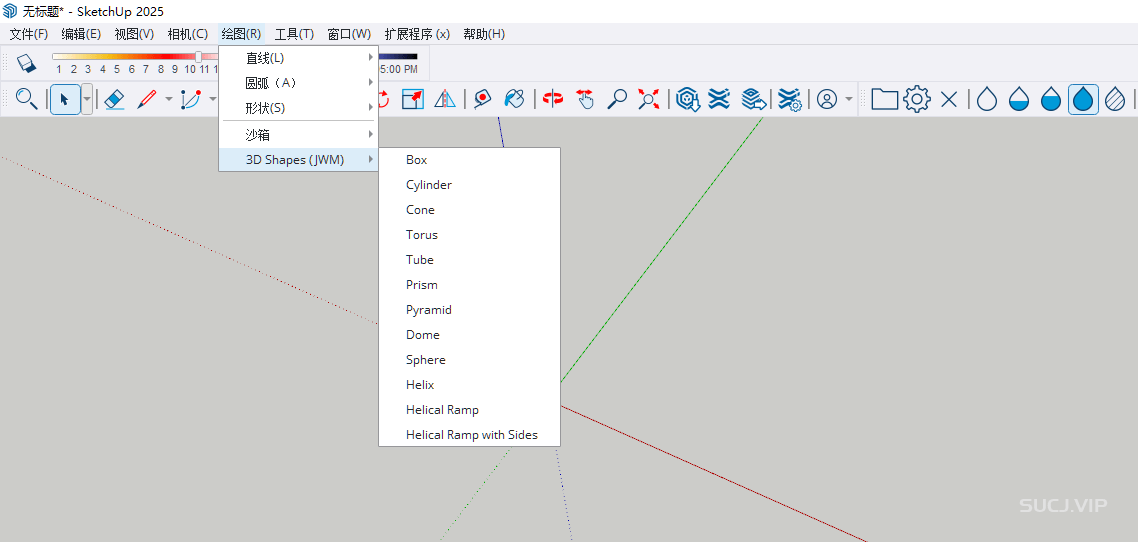The image size is (1138, 542).
Task: Open the 窗口(W) menu
Action: 349,34
